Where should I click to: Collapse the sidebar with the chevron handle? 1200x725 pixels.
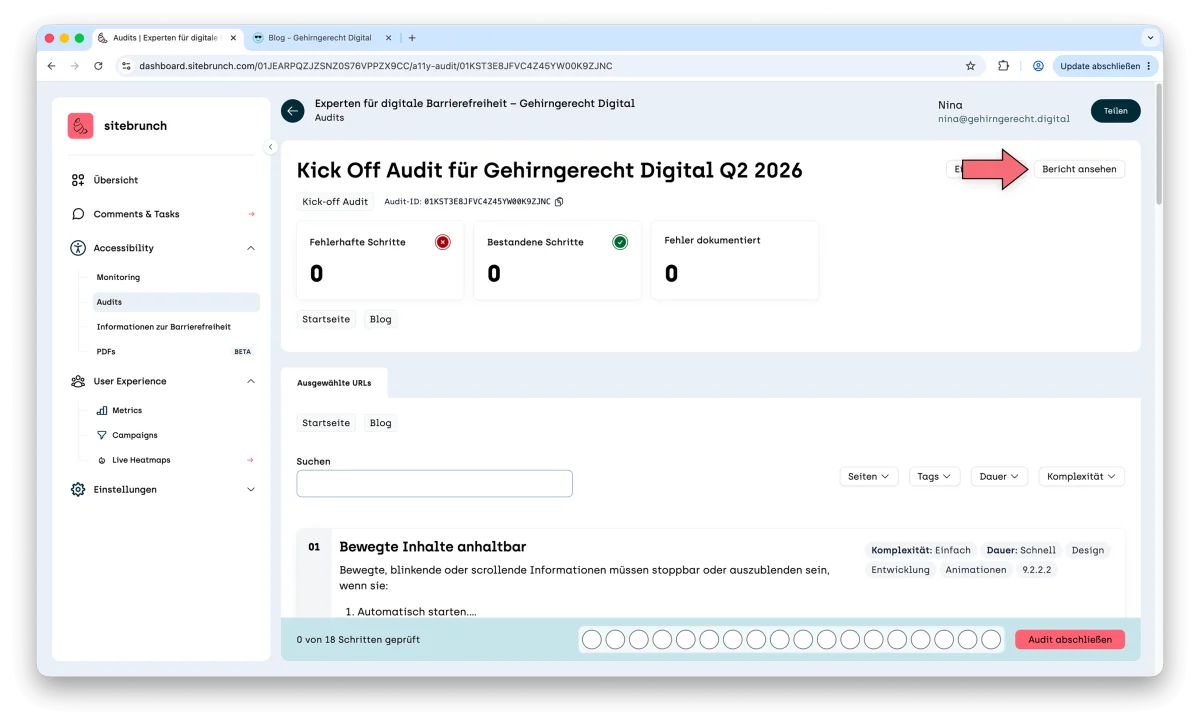pos(270,147)
